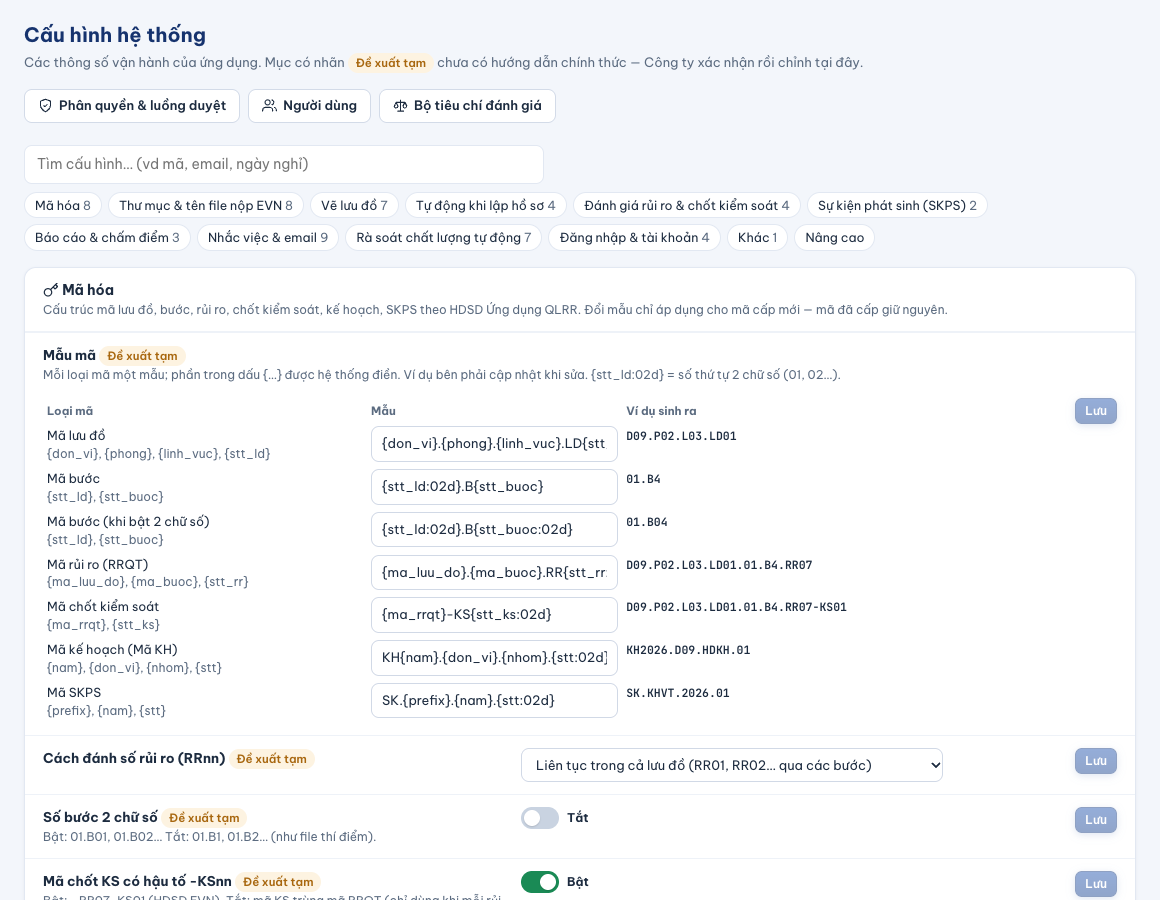Open Đánh giá rủi ro & chốt kiểm soát chip
Image resolution: width=1160 pixels, height=900 pixels.
(687, 206)
